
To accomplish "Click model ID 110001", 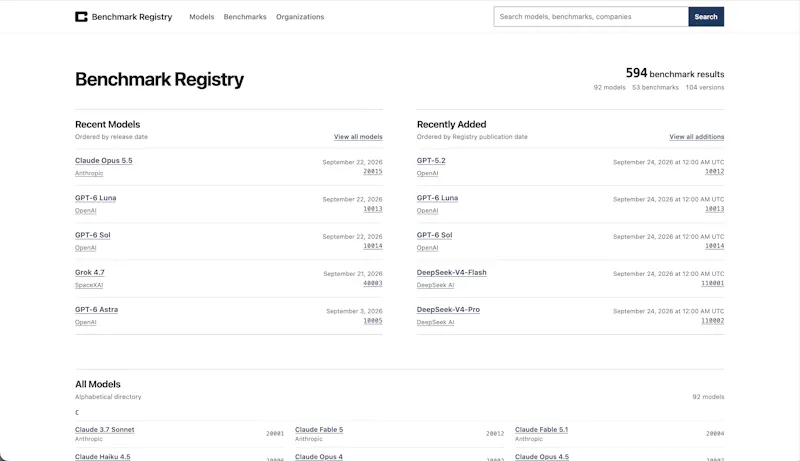I will coord(713,283).
